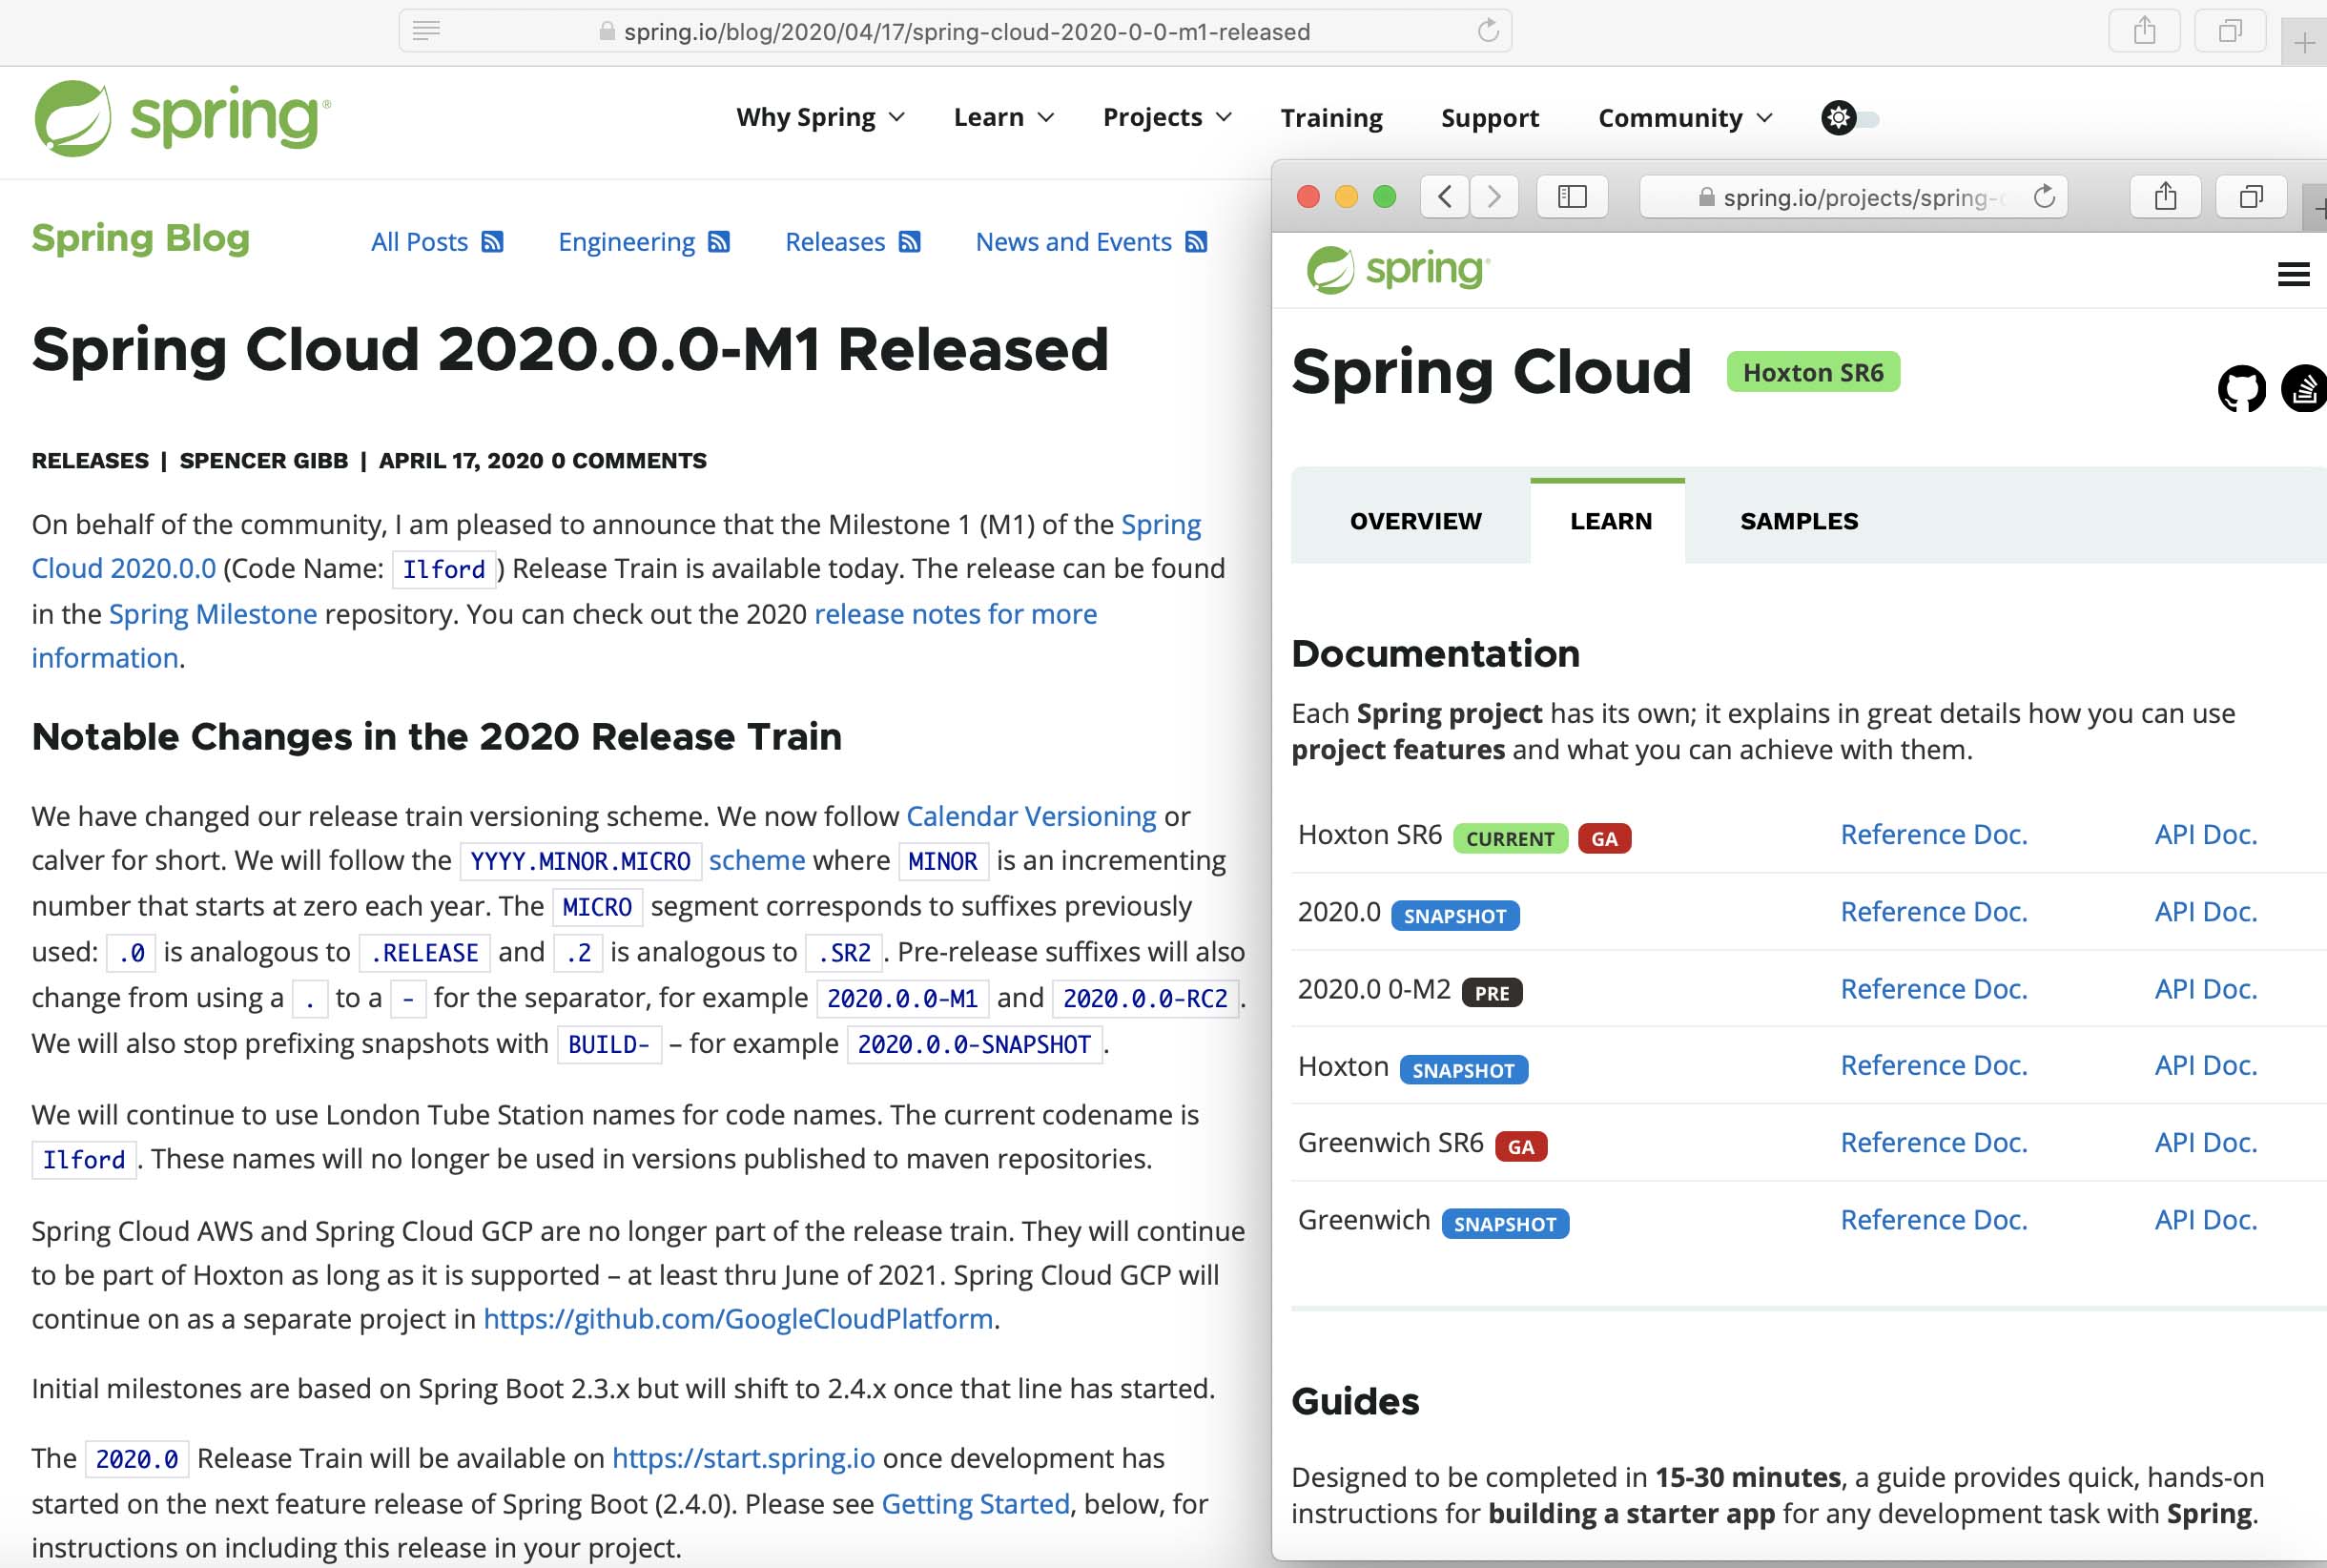Open the All Posts blog category
The width and height of the screenshot is (2327, 1568).
point(419,242)
